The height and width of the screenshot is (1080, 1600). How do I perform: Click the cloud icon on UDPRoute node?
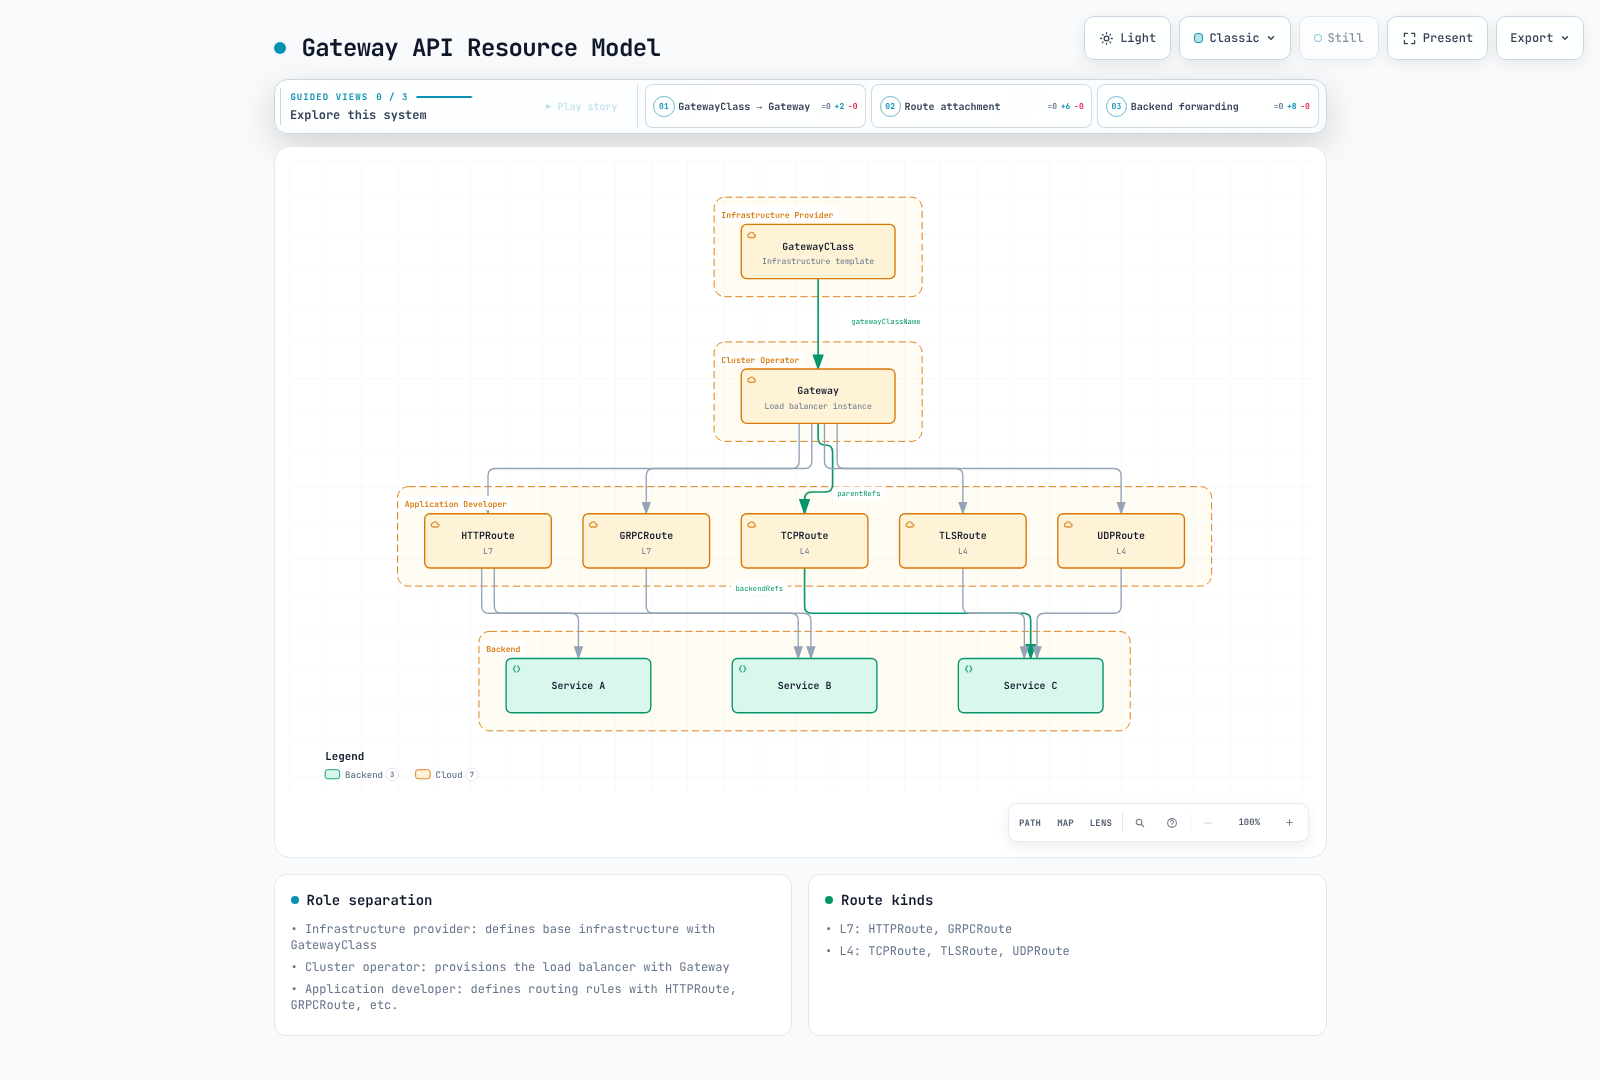(x=1068, y=525)
